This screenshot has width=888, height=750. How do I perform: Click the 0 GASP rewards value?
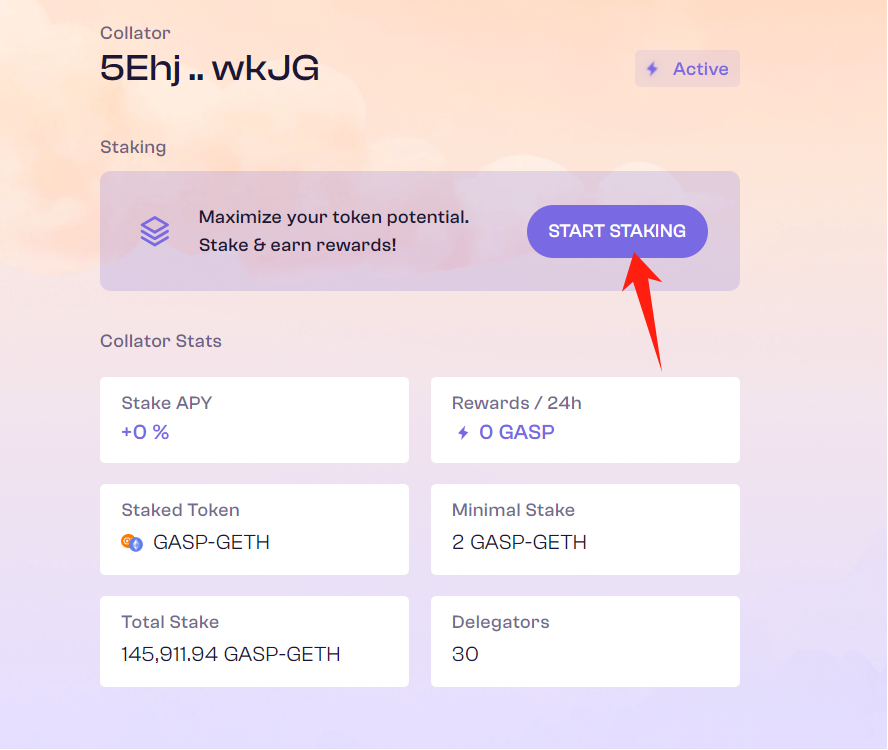point(516,432)
